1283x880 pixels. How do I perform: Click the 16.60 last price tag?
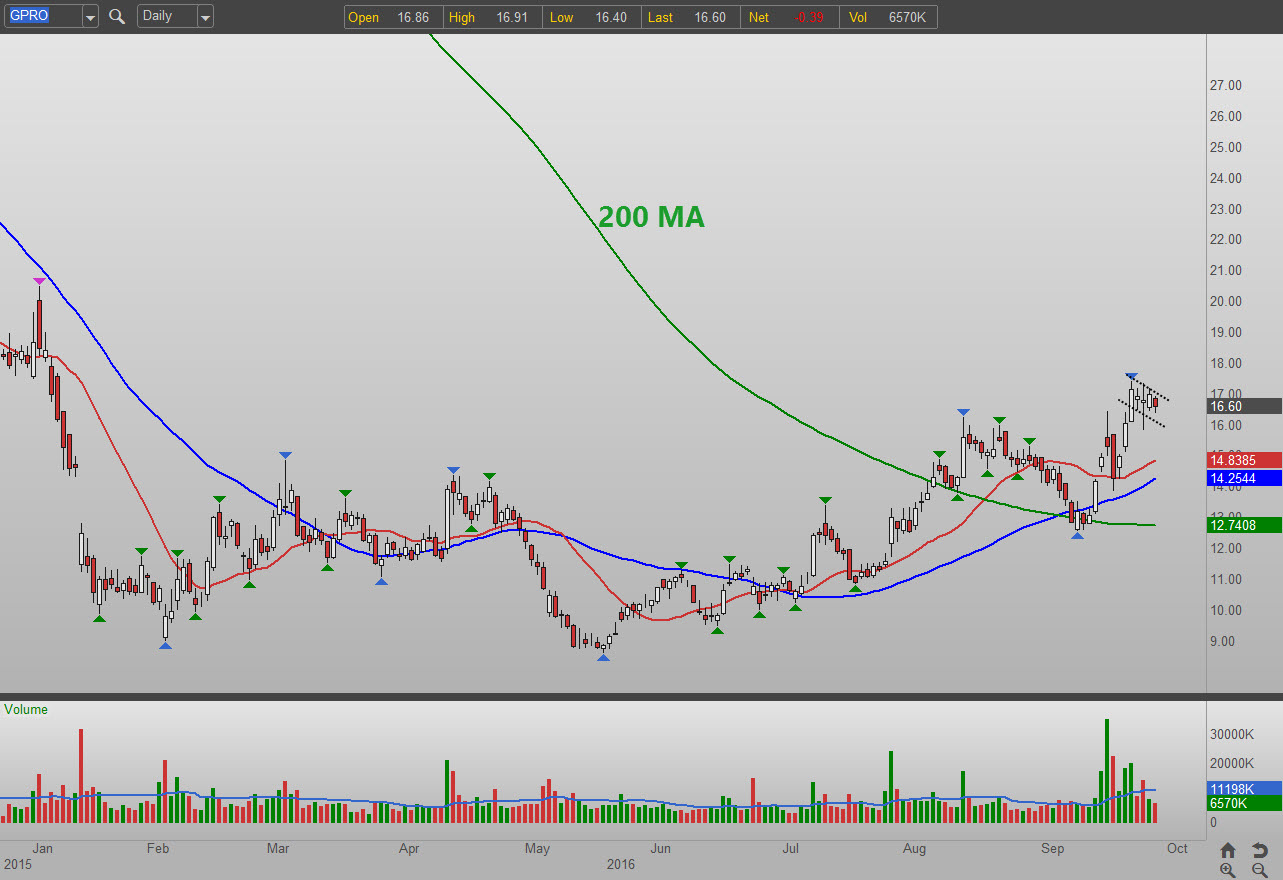tap(1244, 406)
